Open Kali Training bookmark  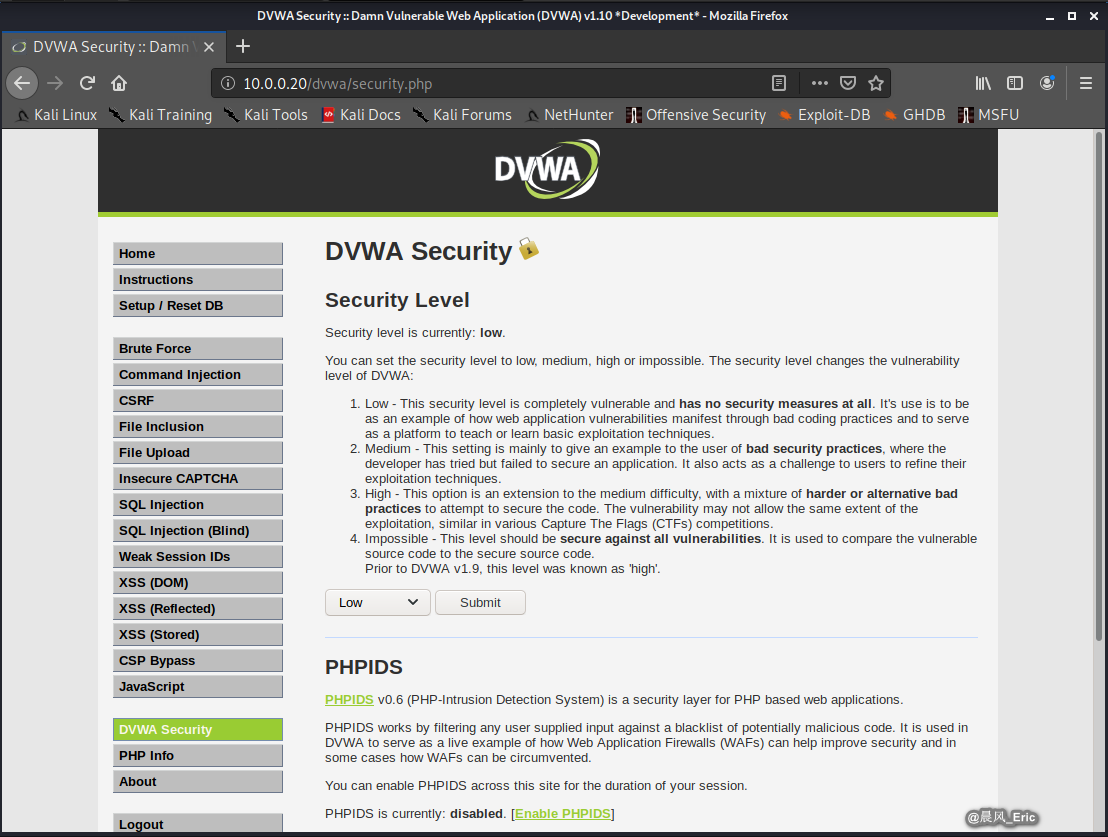(160, 115)
